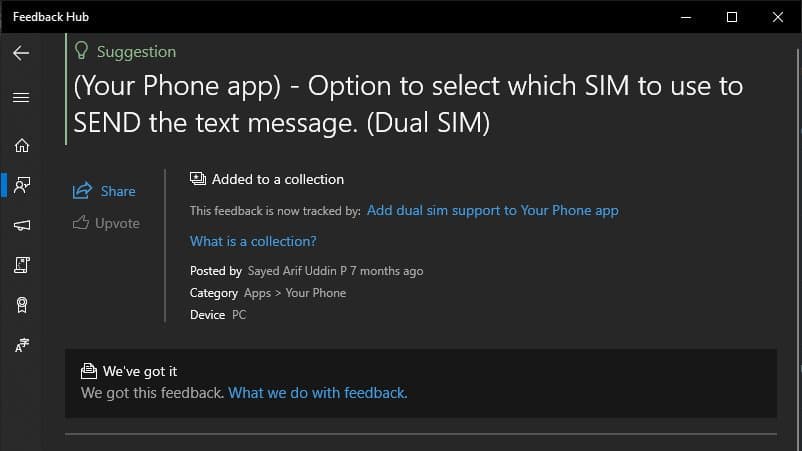Open 'What we do with feedback.' link

point(317,393)
